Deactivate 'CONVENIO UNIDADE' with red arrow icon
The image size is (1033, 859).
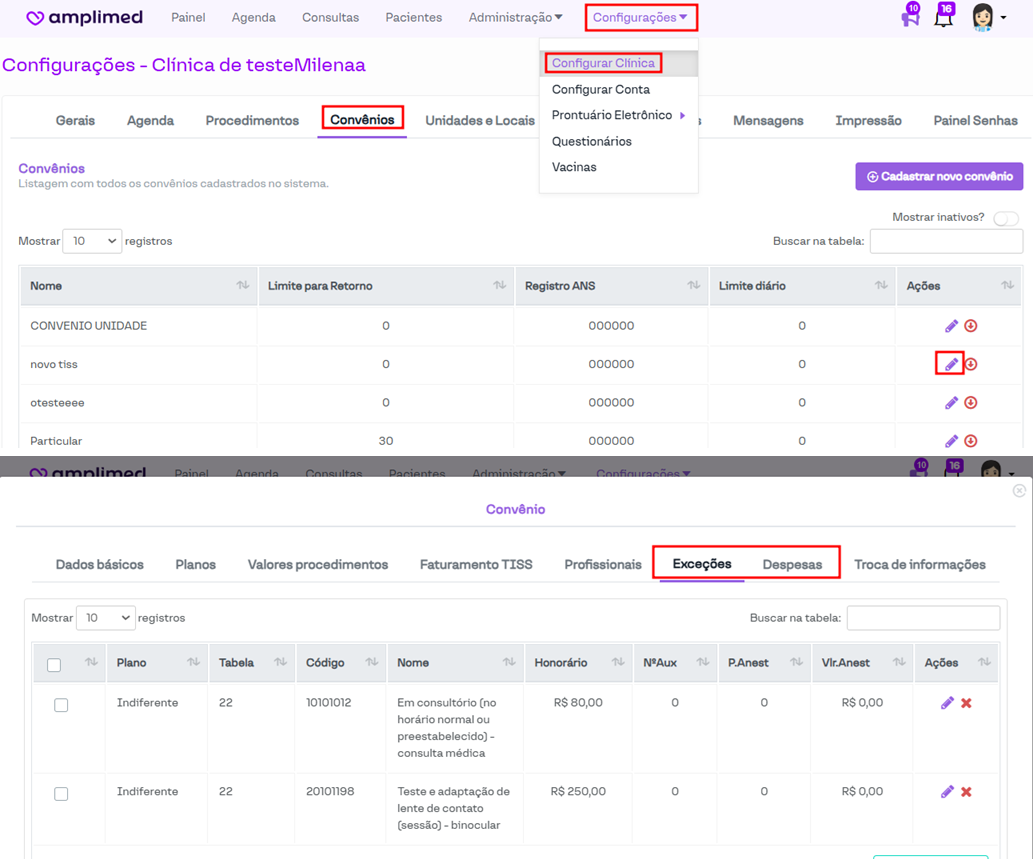click(x=970, y=326)
